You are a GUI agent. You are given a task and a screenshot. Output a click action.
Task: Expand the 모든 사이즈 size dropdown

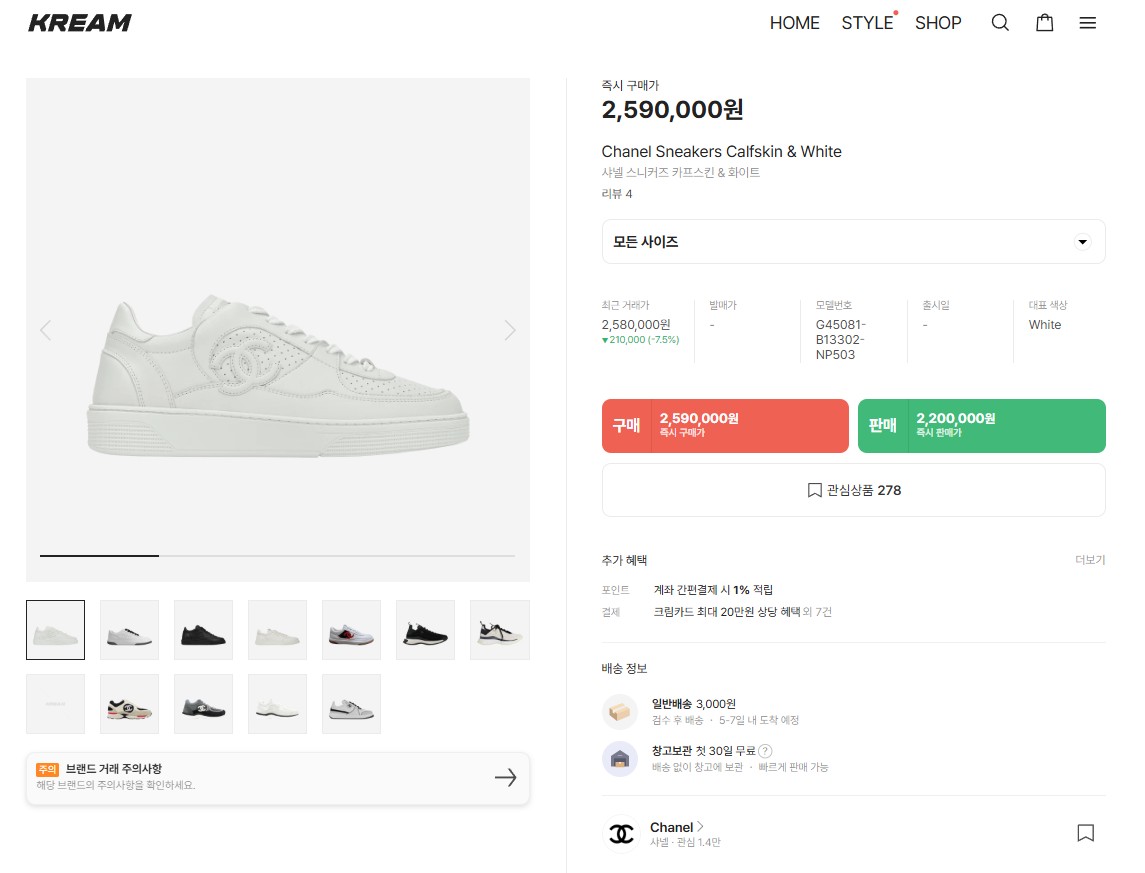coord(853,242)
